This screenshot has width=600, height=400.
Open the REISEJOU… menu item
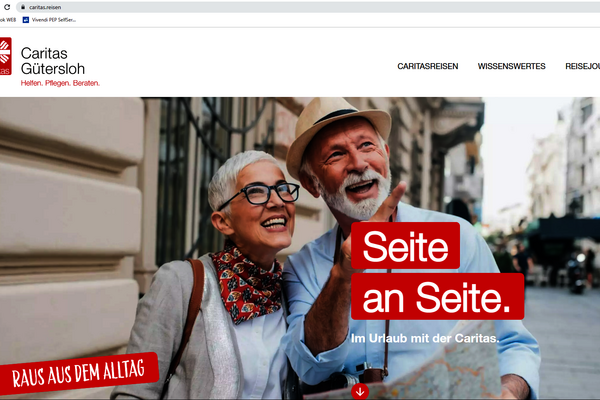click(582, 66)
